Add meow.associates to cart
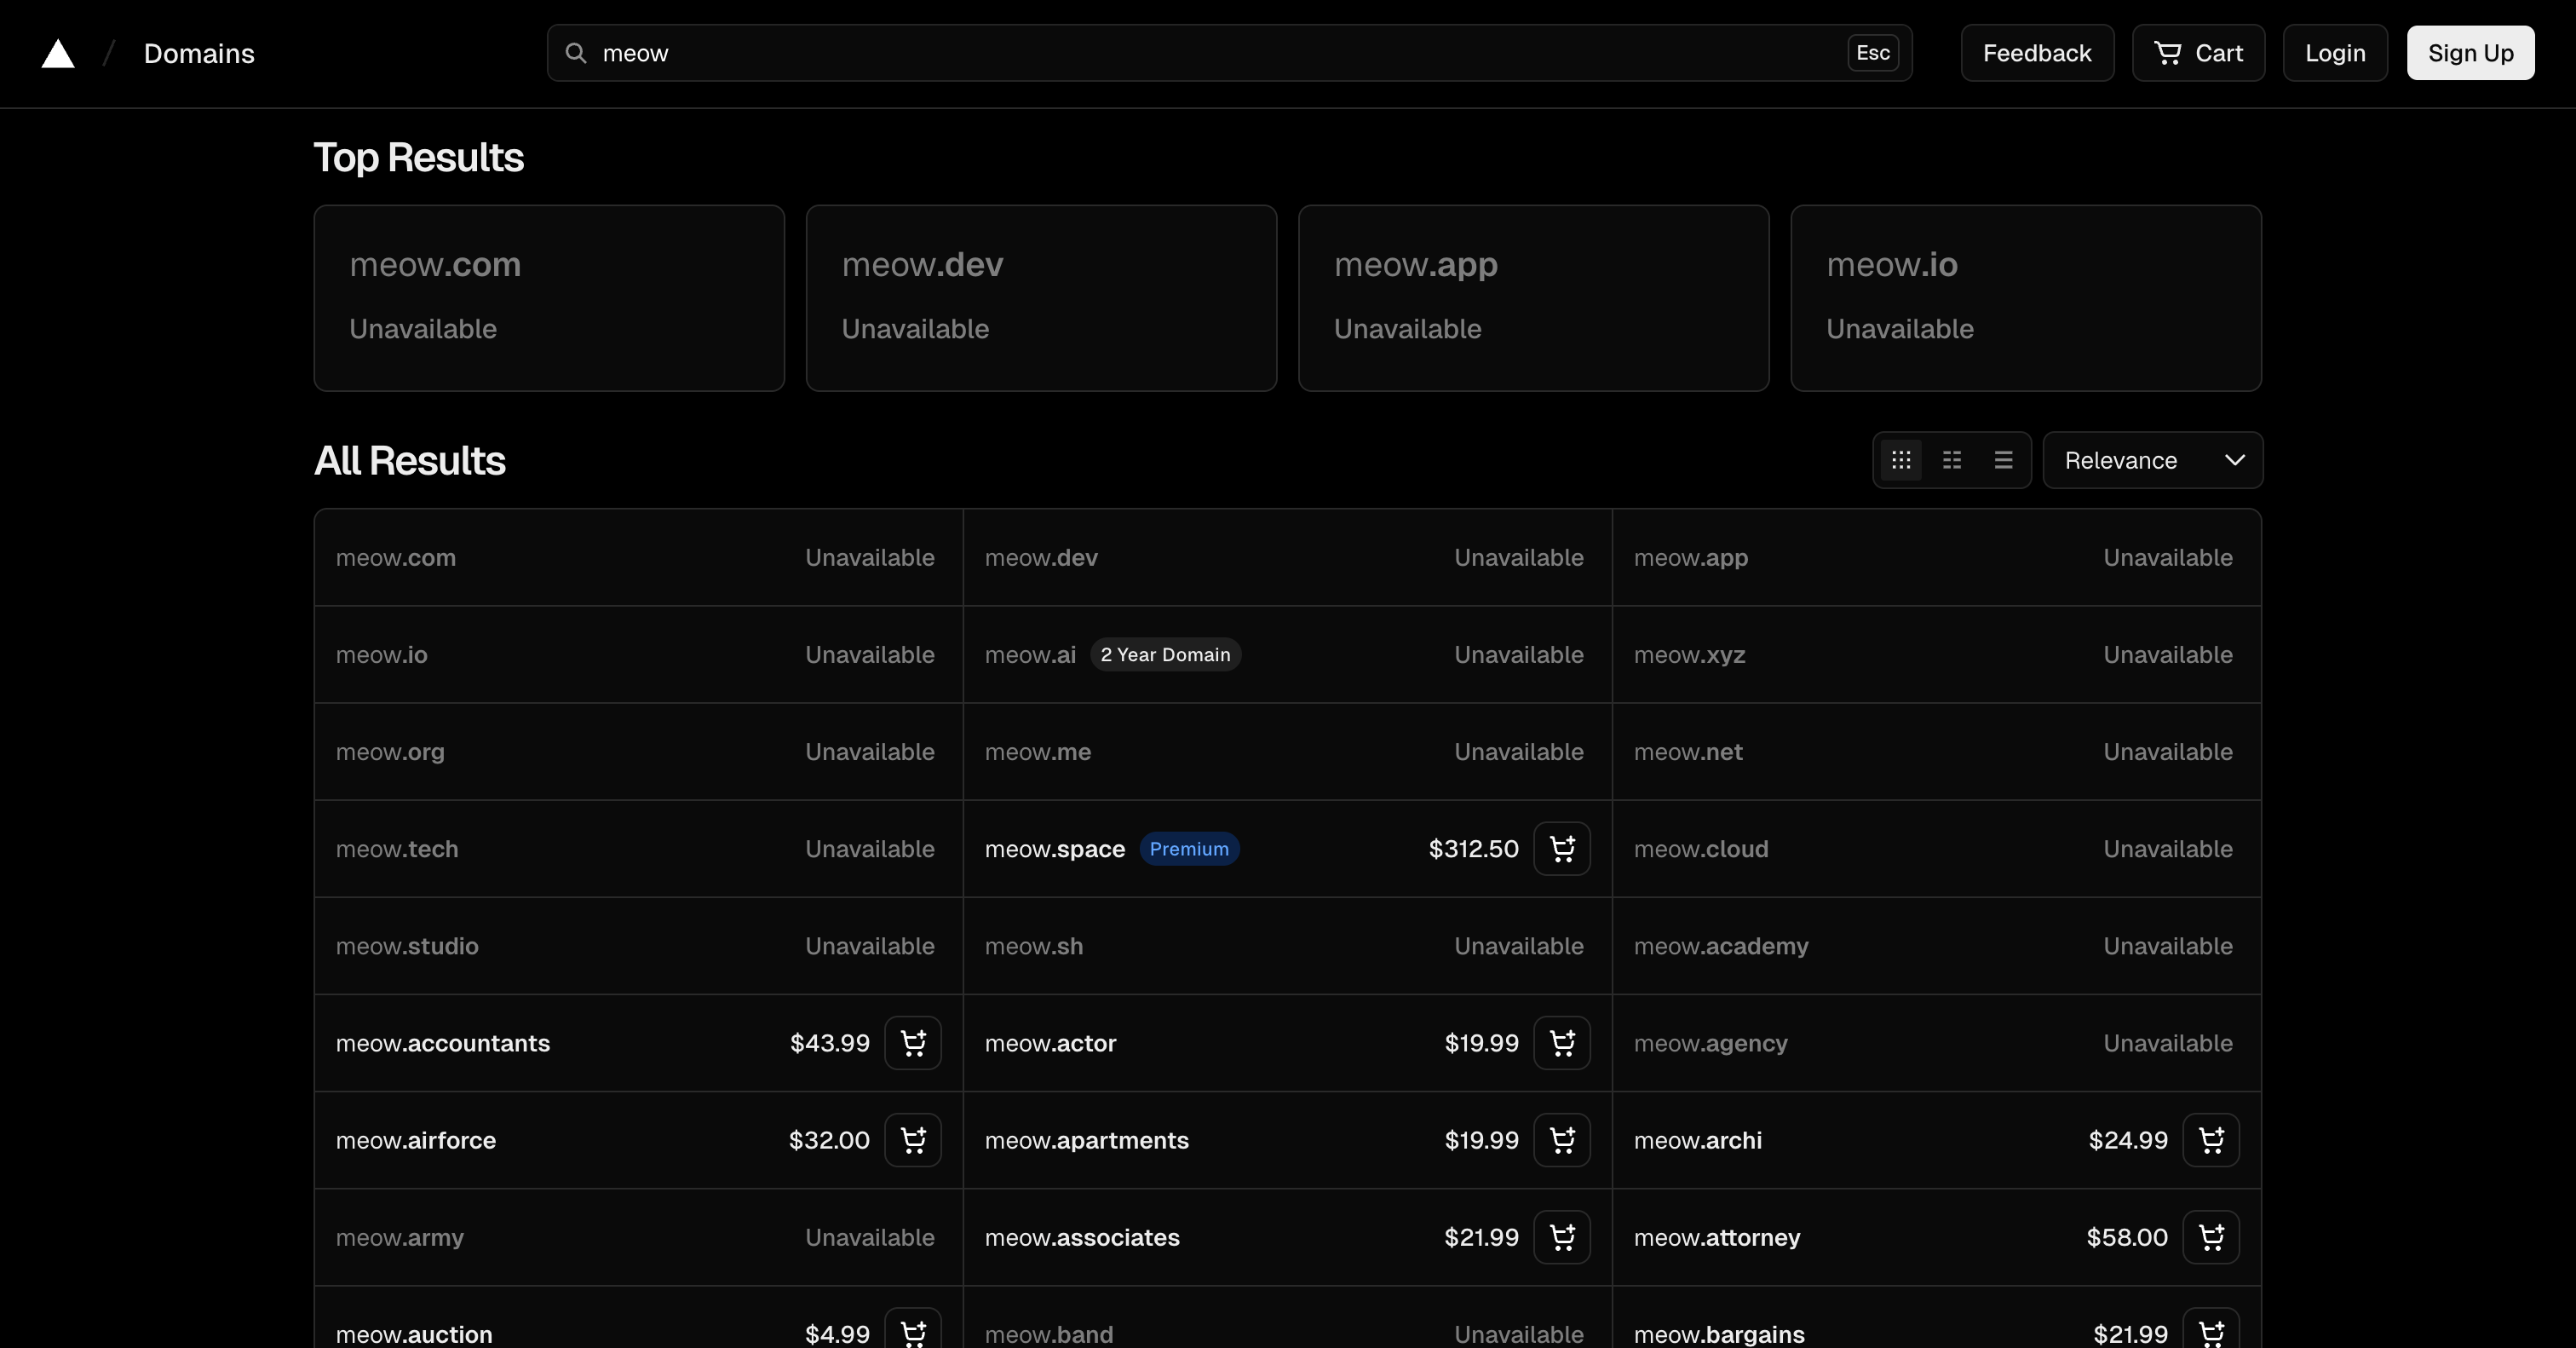 [x=1562, y=1237]
